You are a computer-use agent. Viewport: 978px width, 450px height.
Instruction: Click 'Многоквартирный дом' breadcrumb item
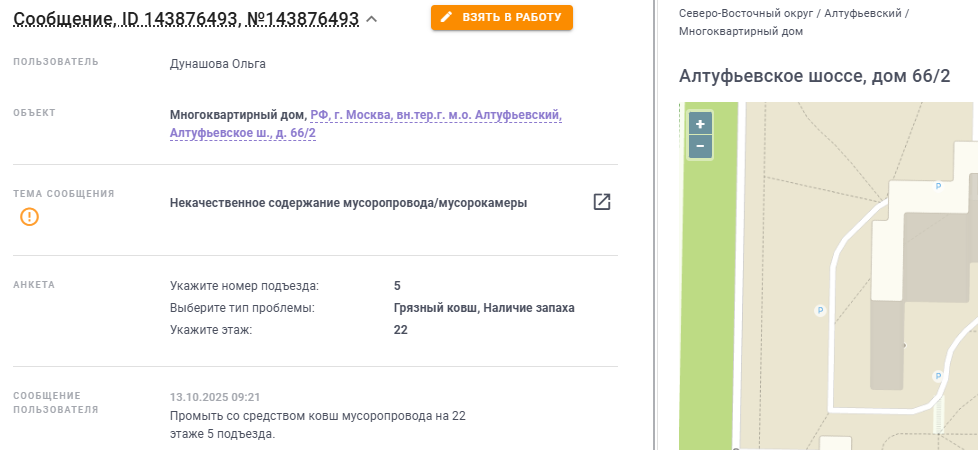(x=740, y=32)
